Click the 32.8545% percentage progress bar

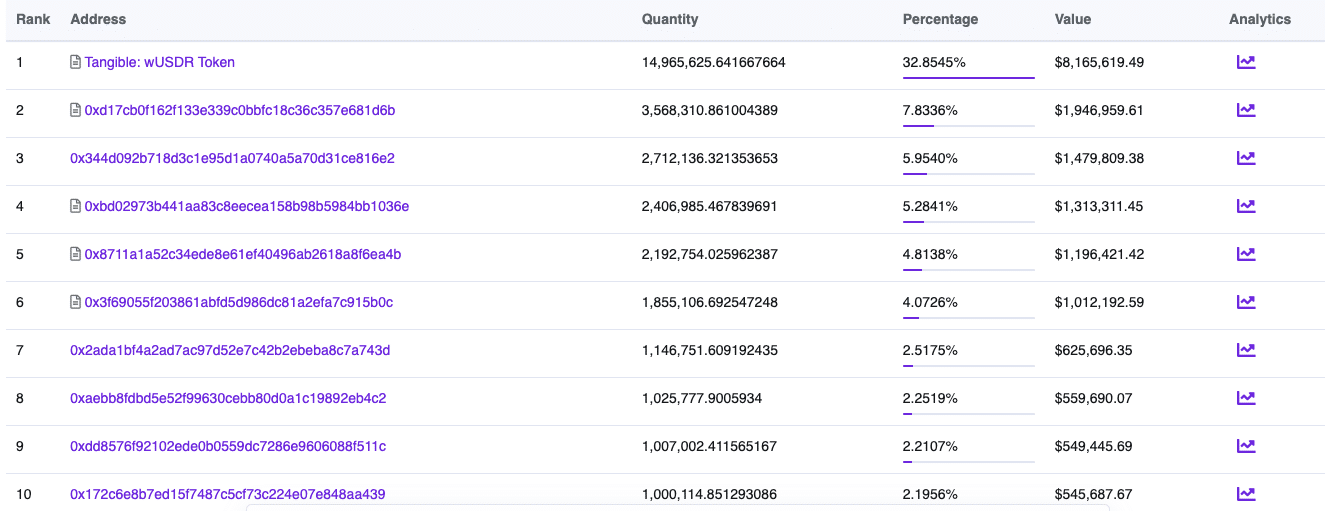[x=968, y=77]
